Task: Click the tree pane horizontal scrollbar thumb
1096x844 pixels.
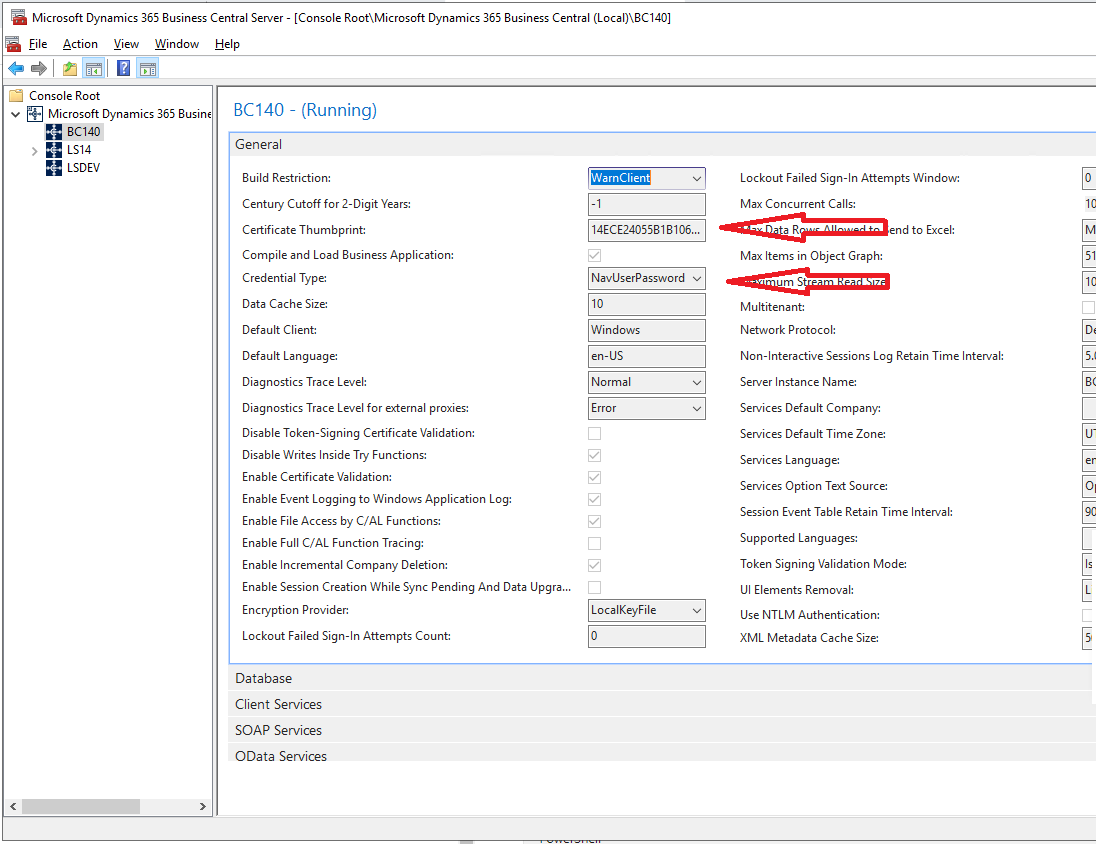Action: point(80,806)
